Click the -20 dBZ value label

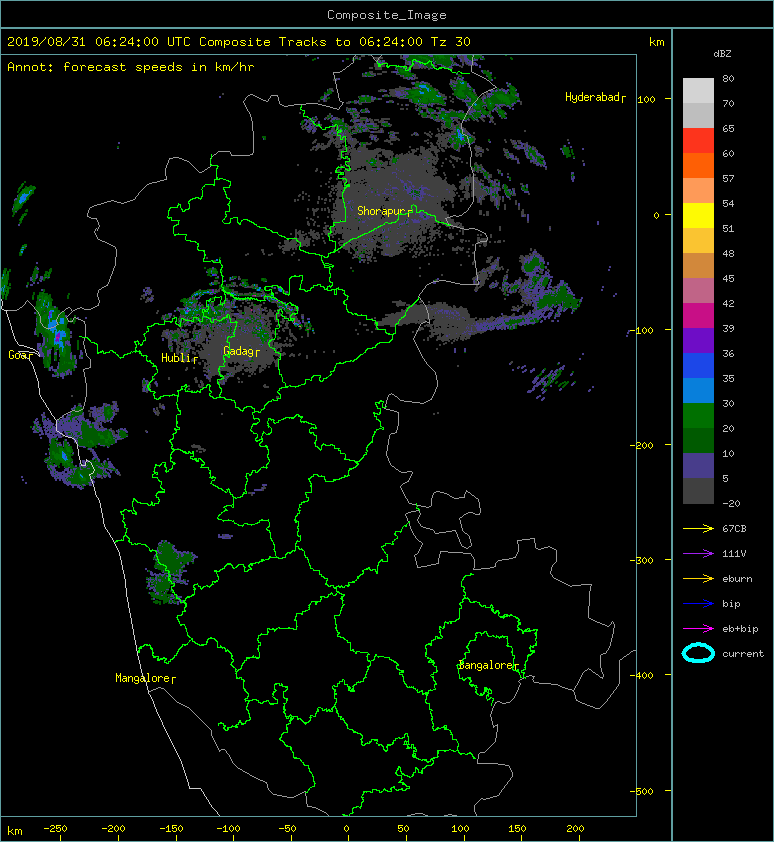click(x=731, y=504)
